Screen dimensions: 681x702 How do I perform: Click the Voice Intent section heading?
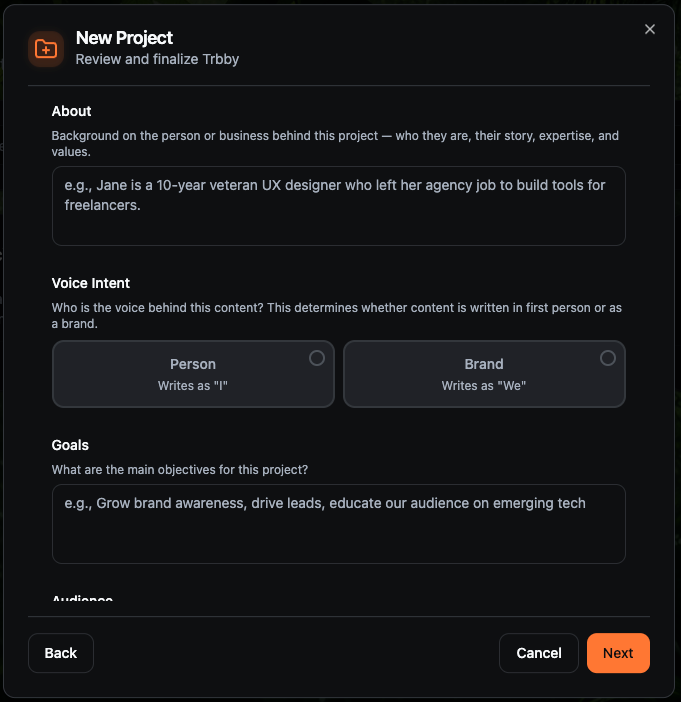pyautogui.click(x=90, y=283)
